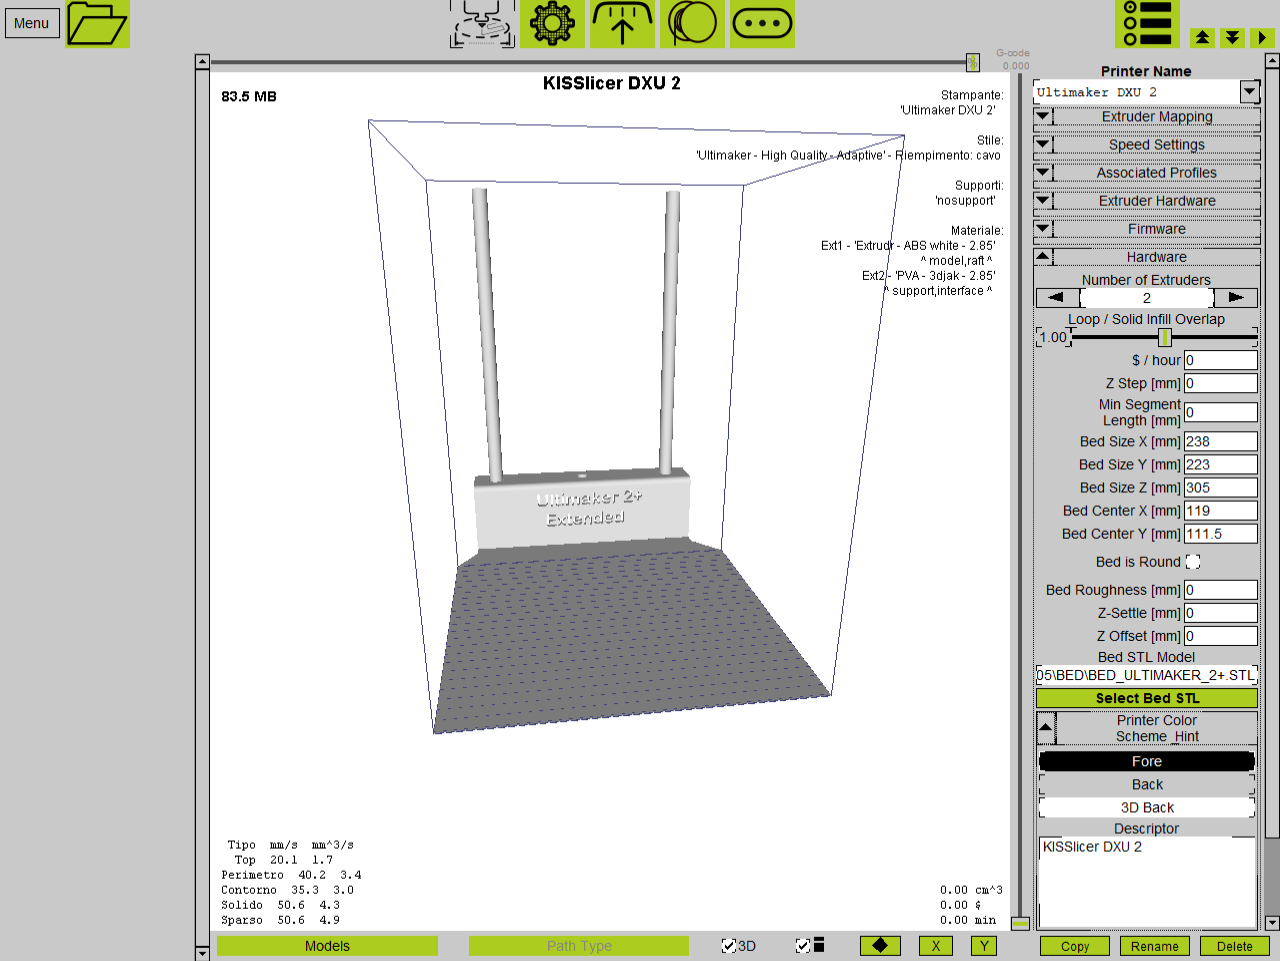Open the style gear settings icon
Viewport: 1280px width, 961px height.
tap(552, 24)
